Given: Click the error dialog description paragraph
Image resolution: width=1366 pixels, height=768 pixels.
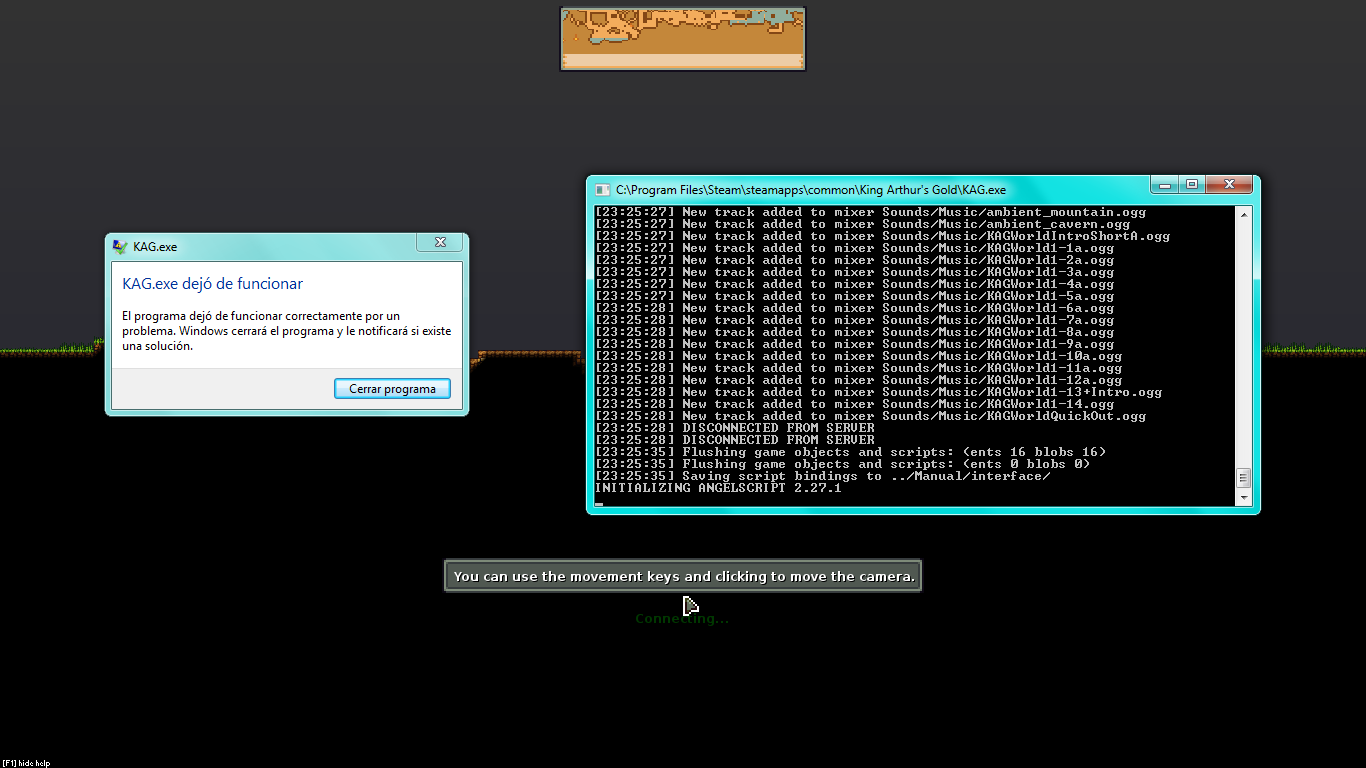Looking at the screenshot, I should (x=286, y=331).
